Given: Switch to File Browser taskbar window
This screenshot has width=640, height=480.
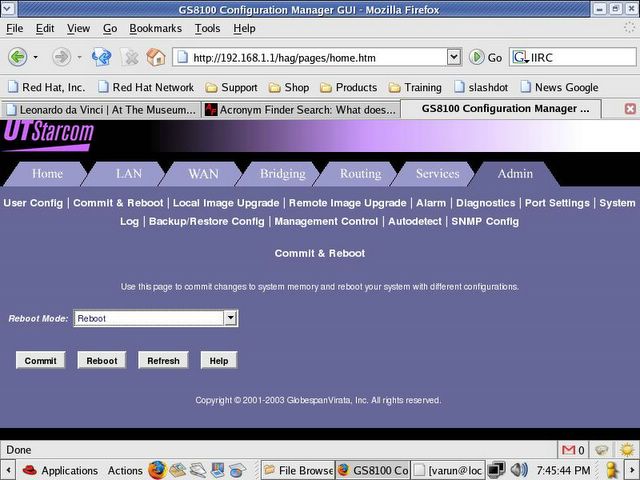Looking at the screenshot, I should pyautogui.click(x=298, y=470).
